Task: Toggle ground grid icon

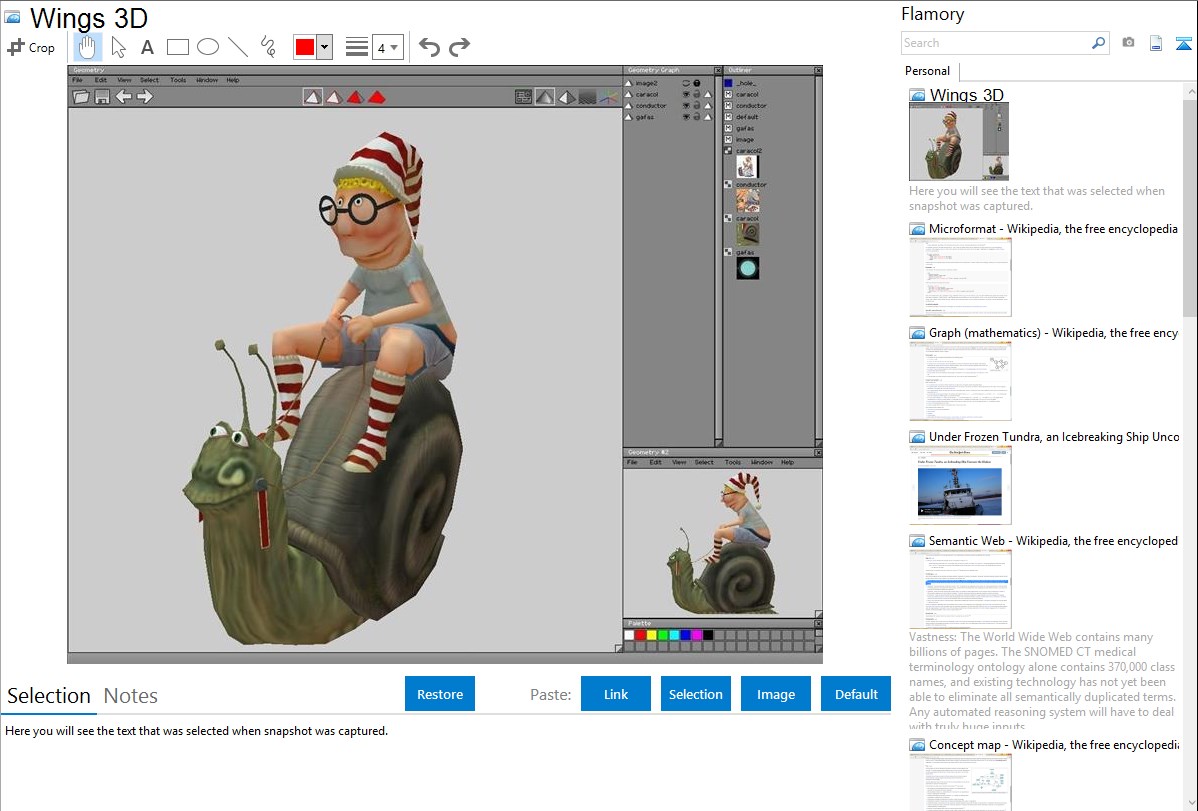Action: [x=588, y=97]
